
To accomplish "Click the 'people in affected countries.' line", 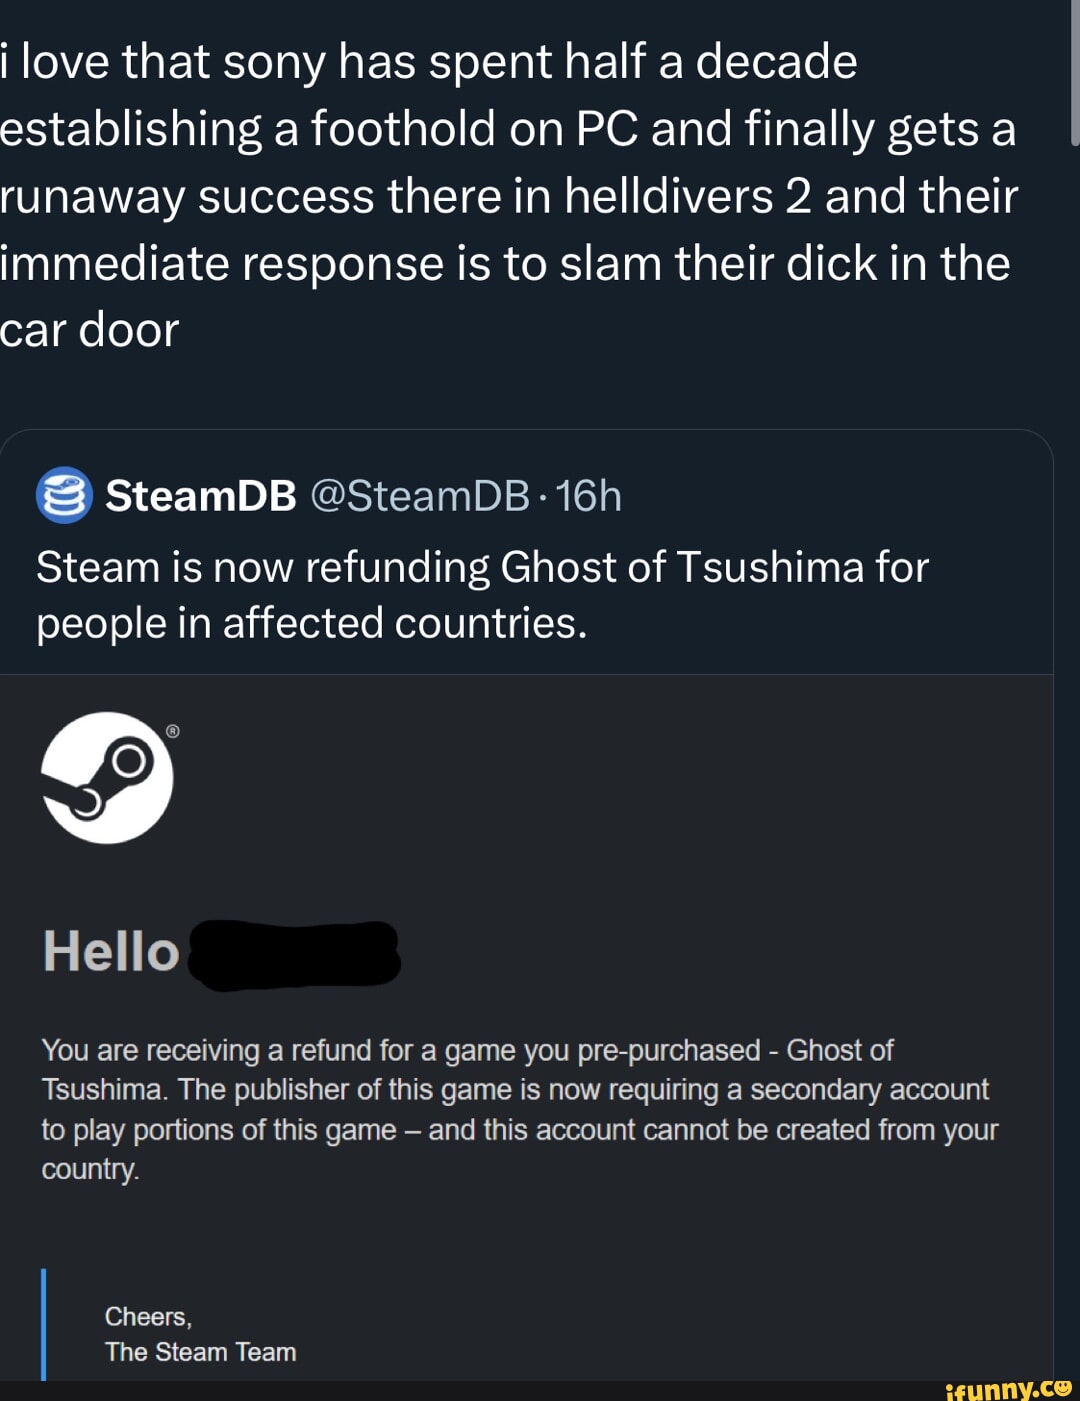I will 312,623.
